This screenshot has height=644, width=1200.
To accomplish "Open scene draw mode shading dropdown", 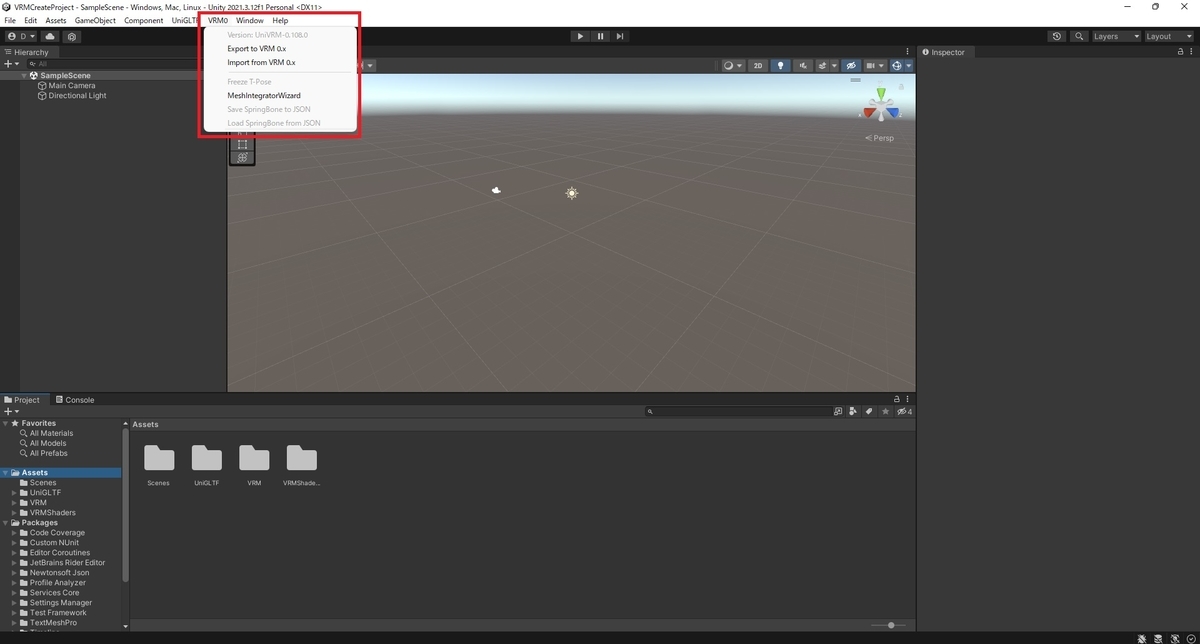I will (733, 66).
